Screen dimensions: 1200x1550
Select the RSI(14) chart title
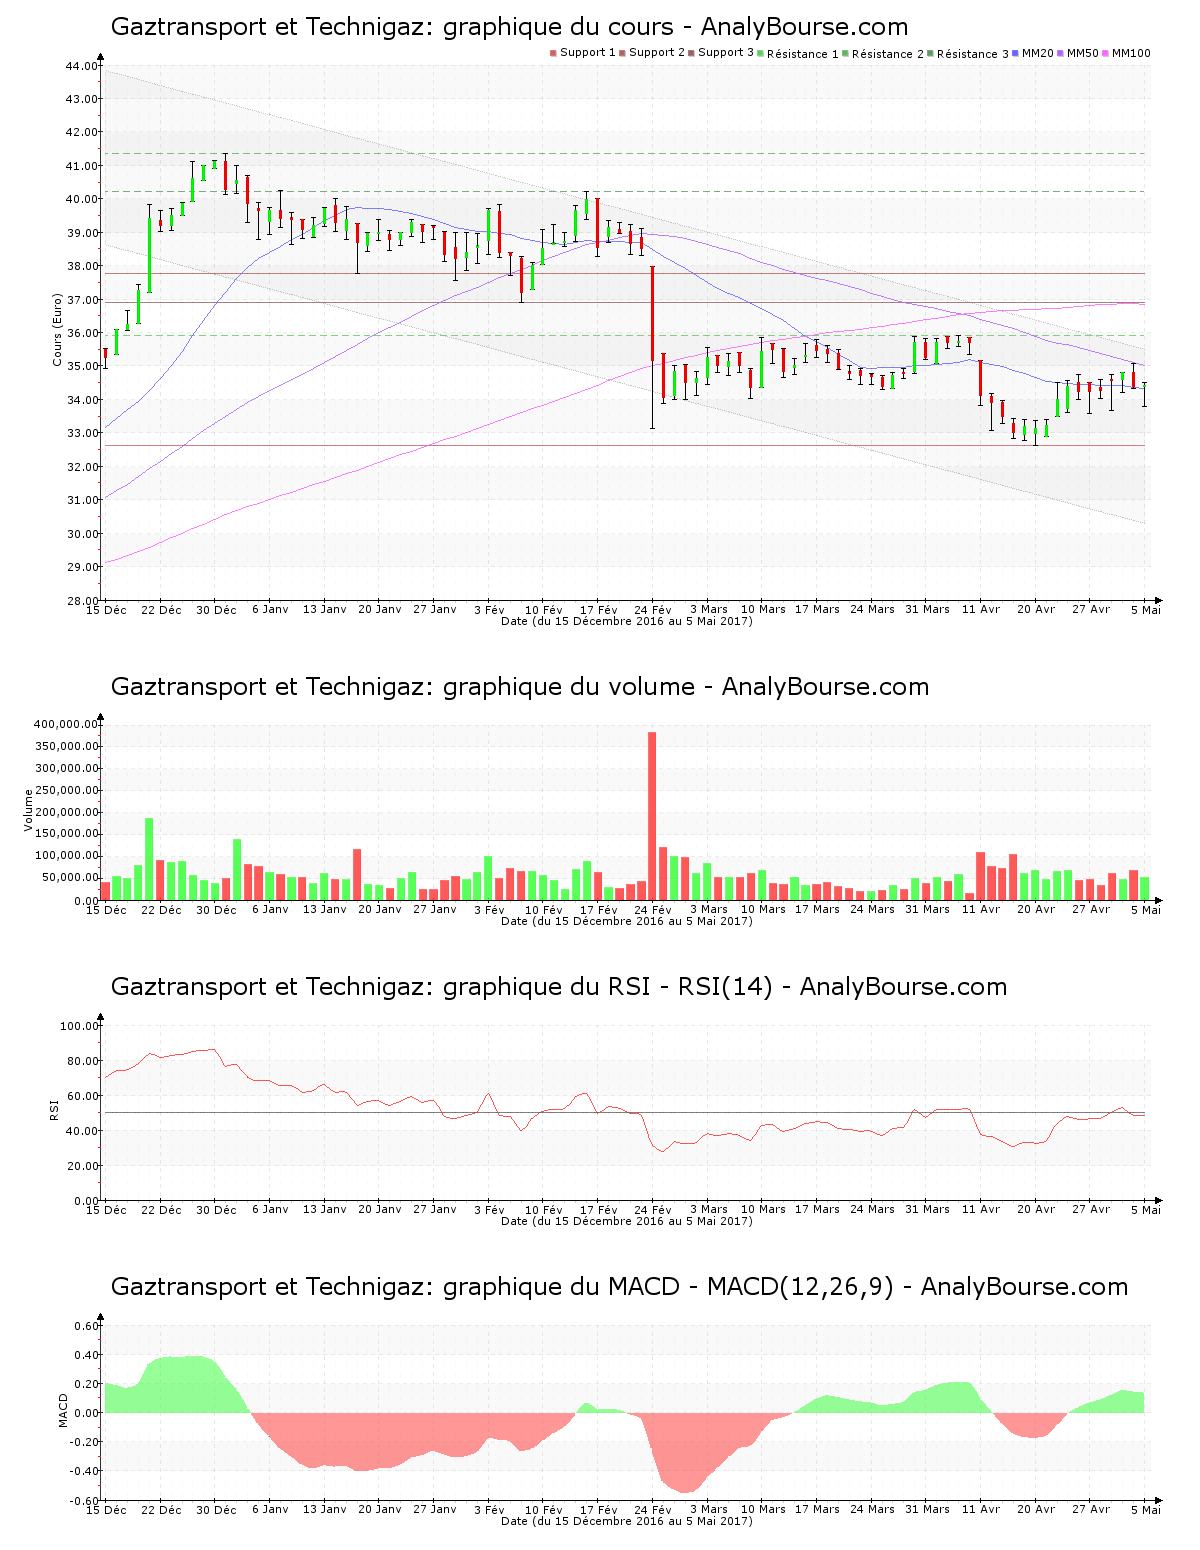click(x=558, y=987)
